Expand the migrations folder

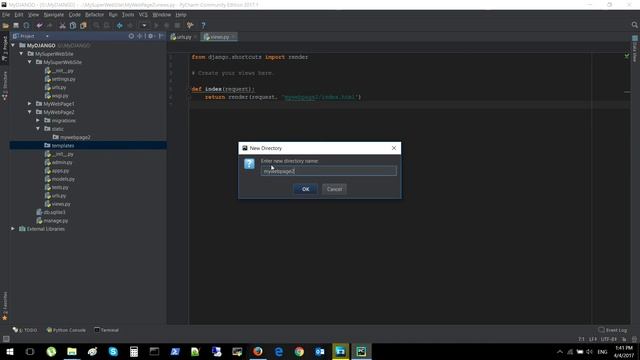pyautogui.click(x=38, y=120)
